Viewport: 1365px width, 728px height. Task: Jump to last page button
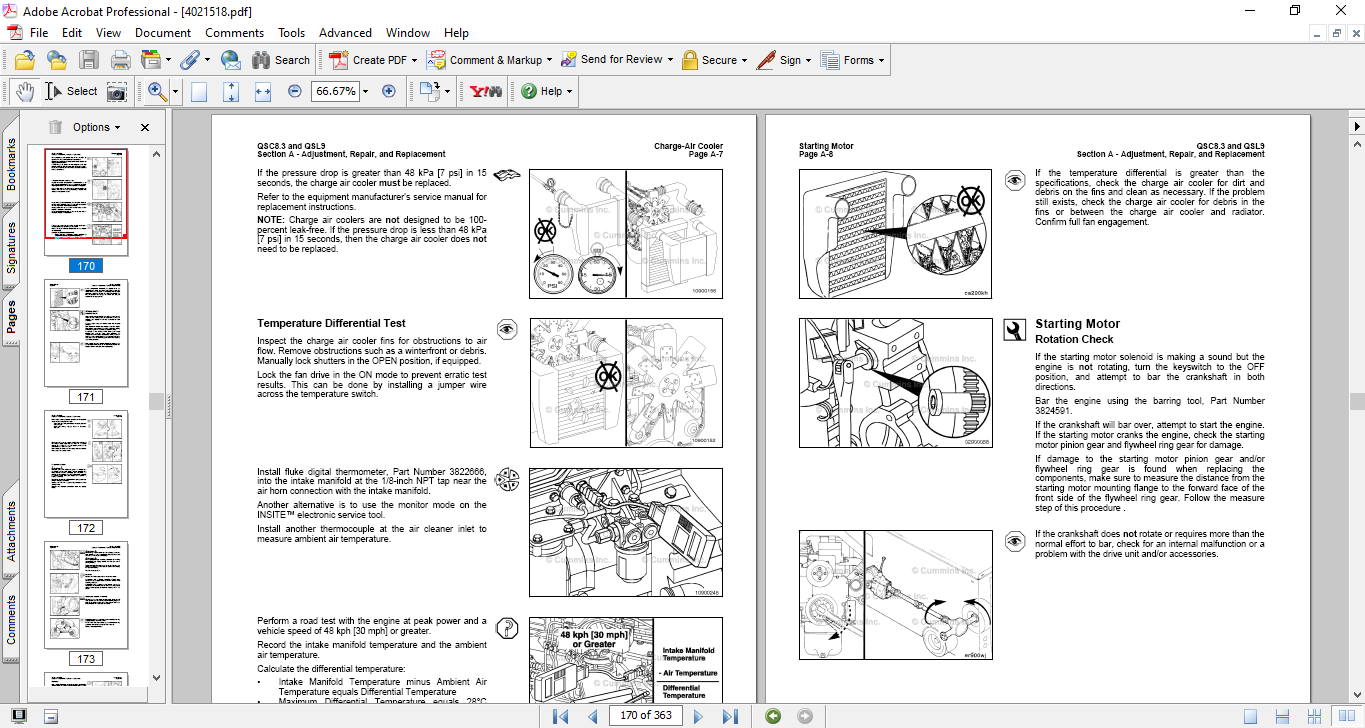tap(730, 716)
